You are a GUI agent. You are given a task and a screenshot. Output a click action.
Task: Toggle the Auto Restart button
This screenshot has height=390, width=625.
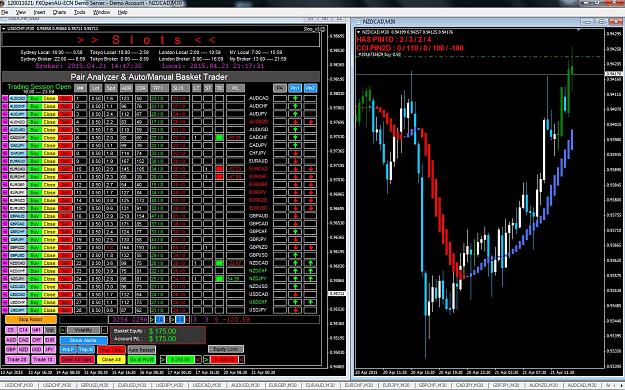click(x=142, y=350)
